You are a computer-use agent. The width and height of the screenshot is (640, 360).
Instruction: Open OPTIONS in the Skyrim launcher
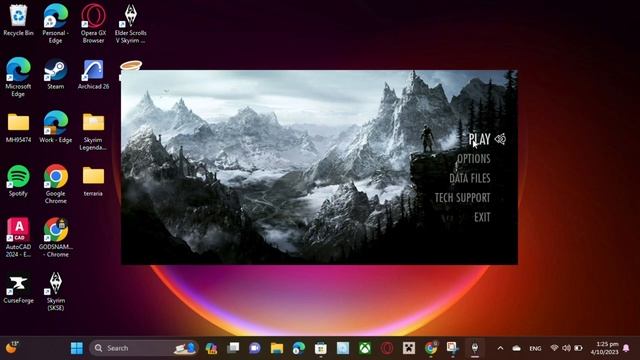click(x=473, y=158)
